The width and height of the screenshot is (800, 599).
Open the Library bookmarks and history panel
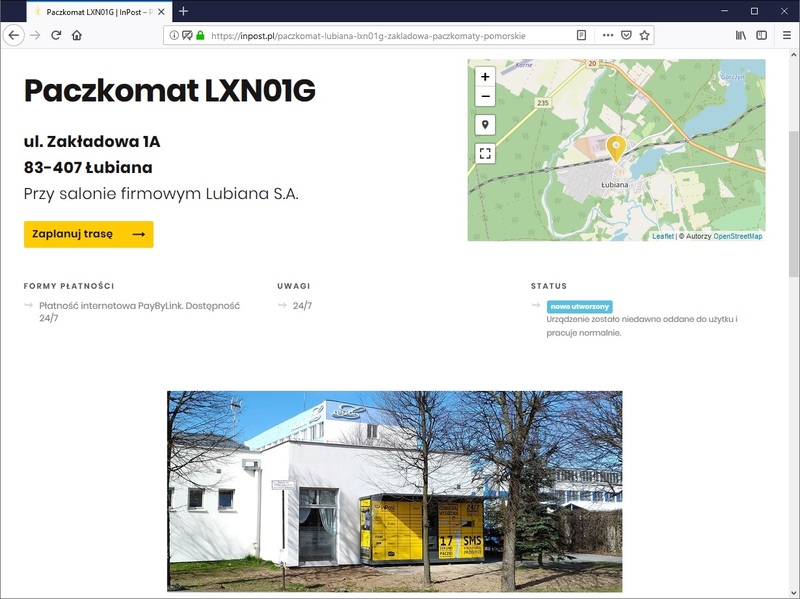pos(741,35)
